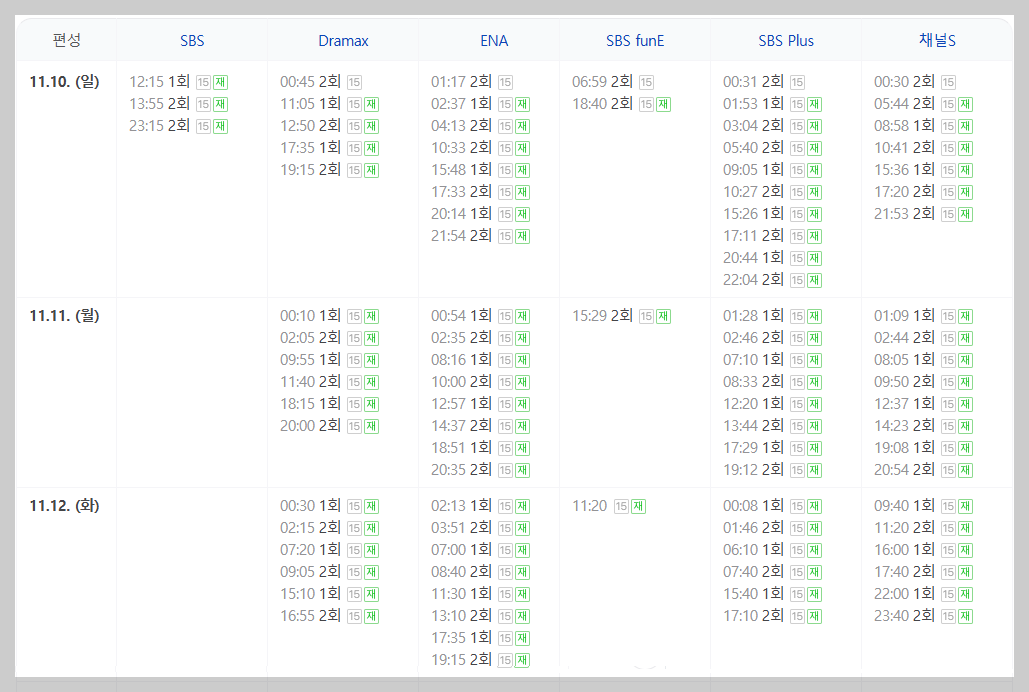Viewport: 1029px width, 692px height.
Task: Click the 재 rerun badge beside SBS 23:15 2회
Action: click(220, 126)
